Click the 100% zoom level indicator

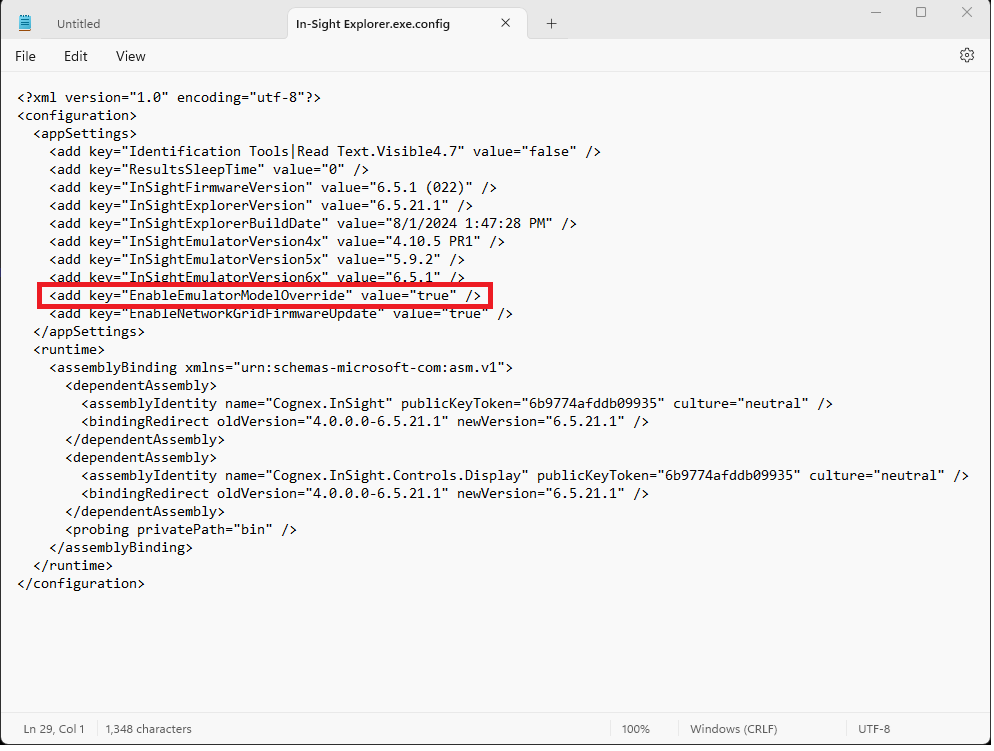tap(635, 729)
